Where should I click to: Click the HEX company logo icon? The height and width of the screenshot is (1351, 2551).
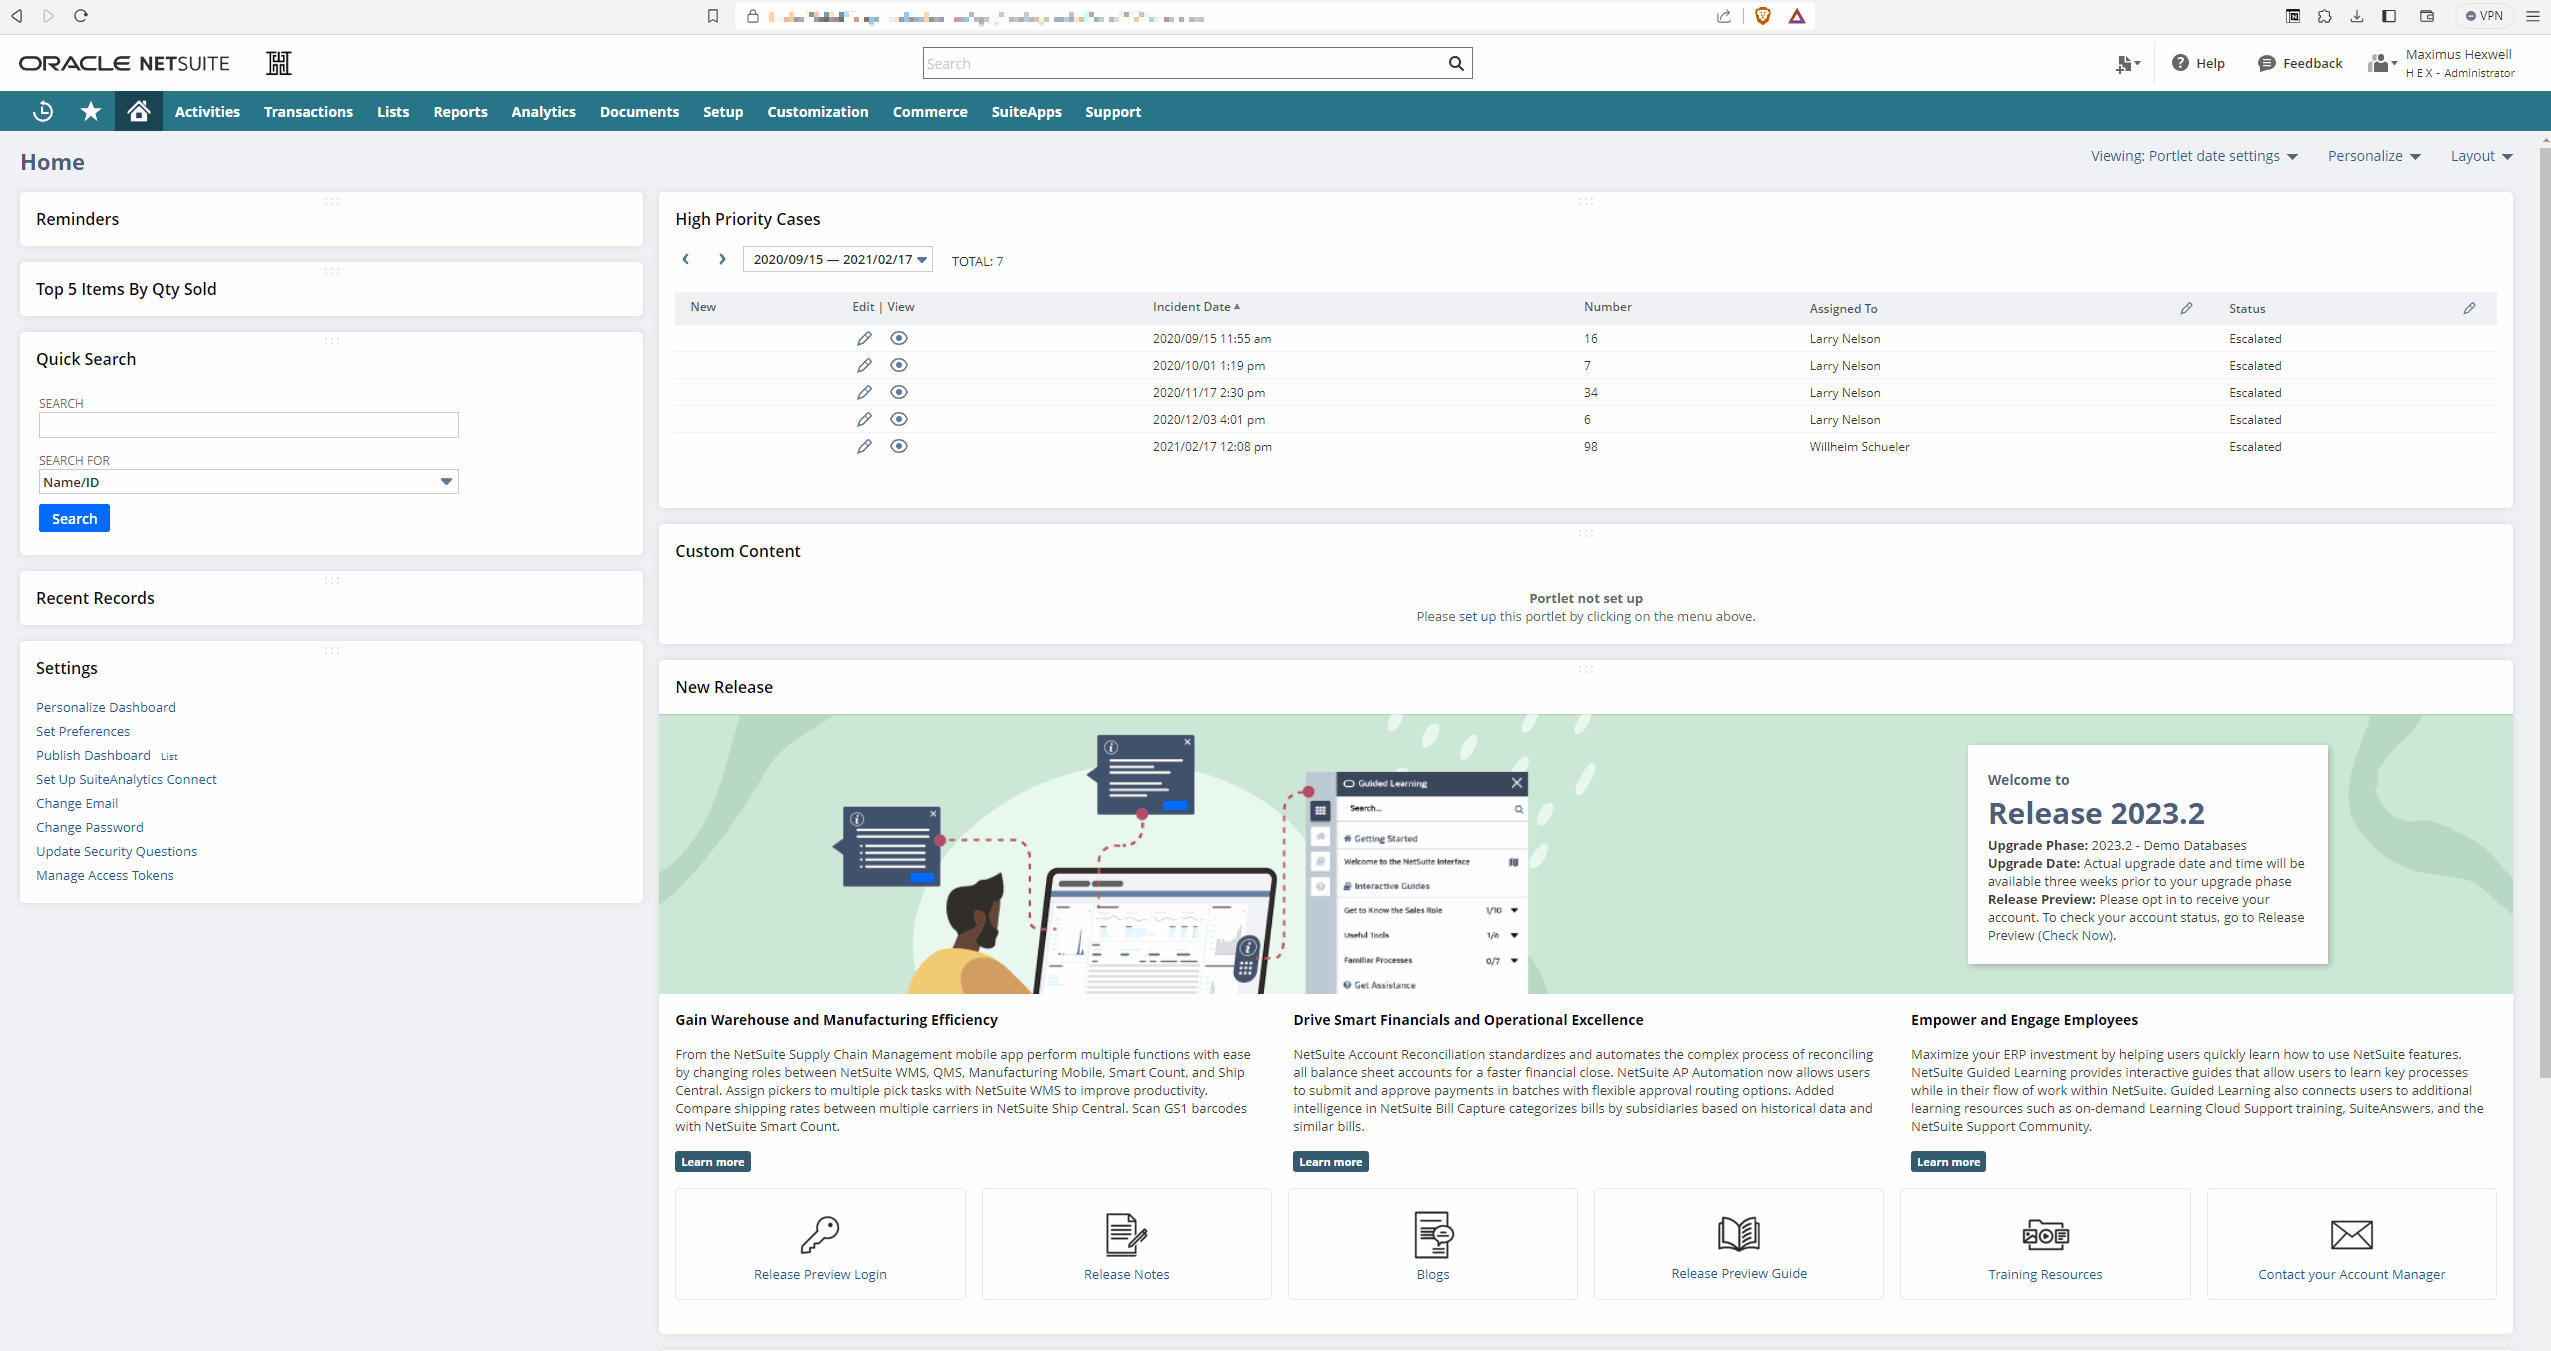point(279,63)
